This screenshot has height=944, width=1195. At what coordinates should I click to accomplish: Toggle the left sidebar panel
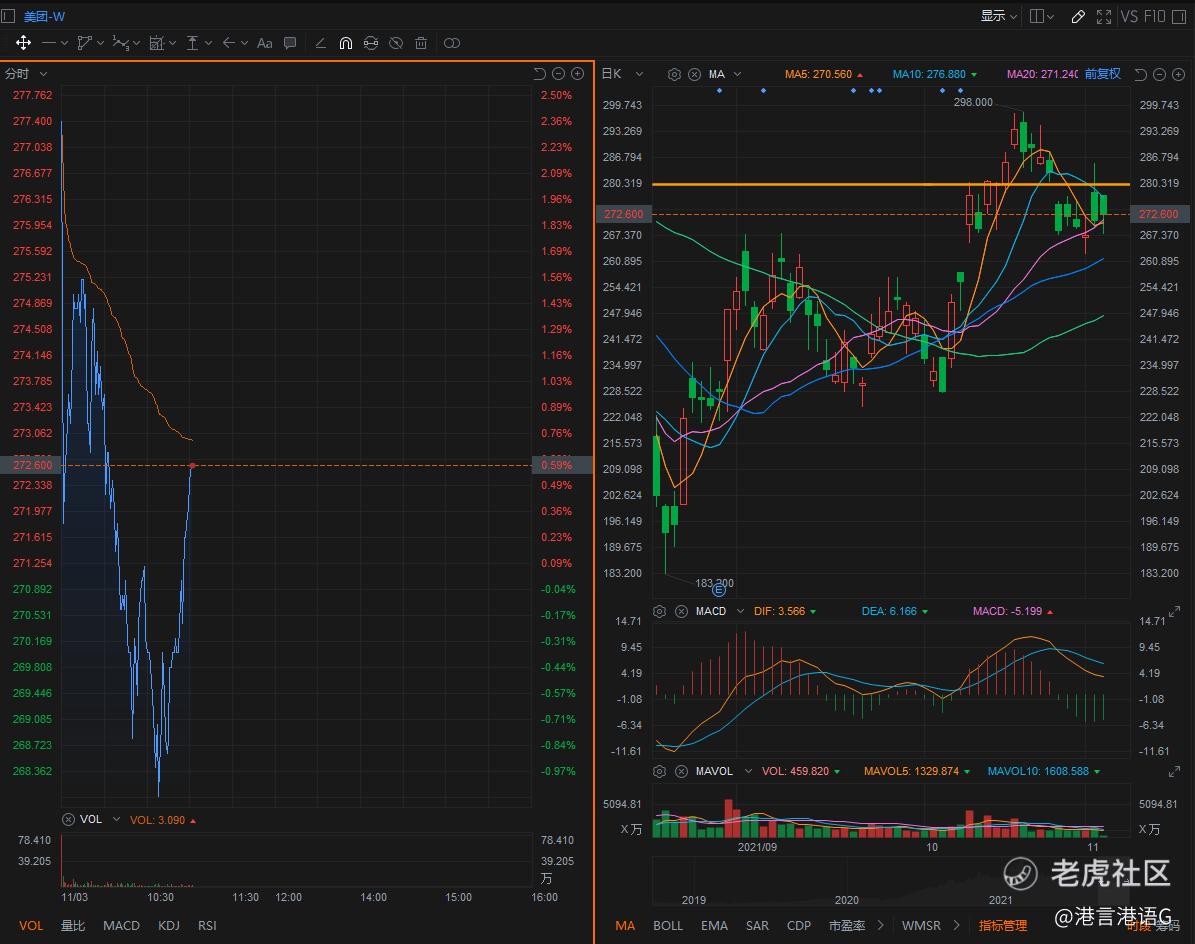[9, 16]
